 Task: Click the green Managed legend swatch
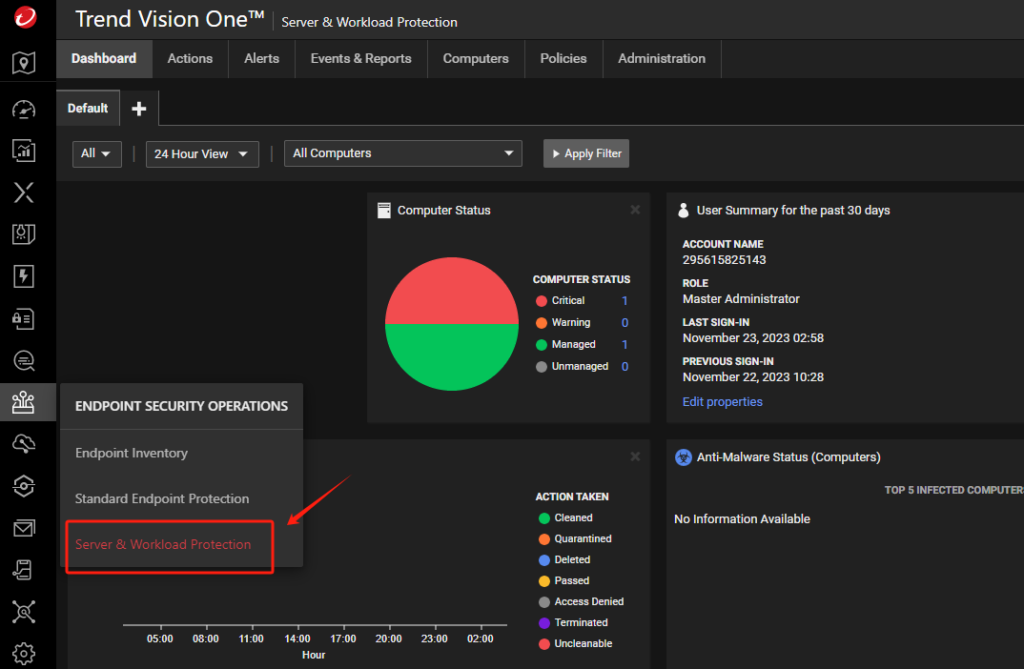pos(541,345)
